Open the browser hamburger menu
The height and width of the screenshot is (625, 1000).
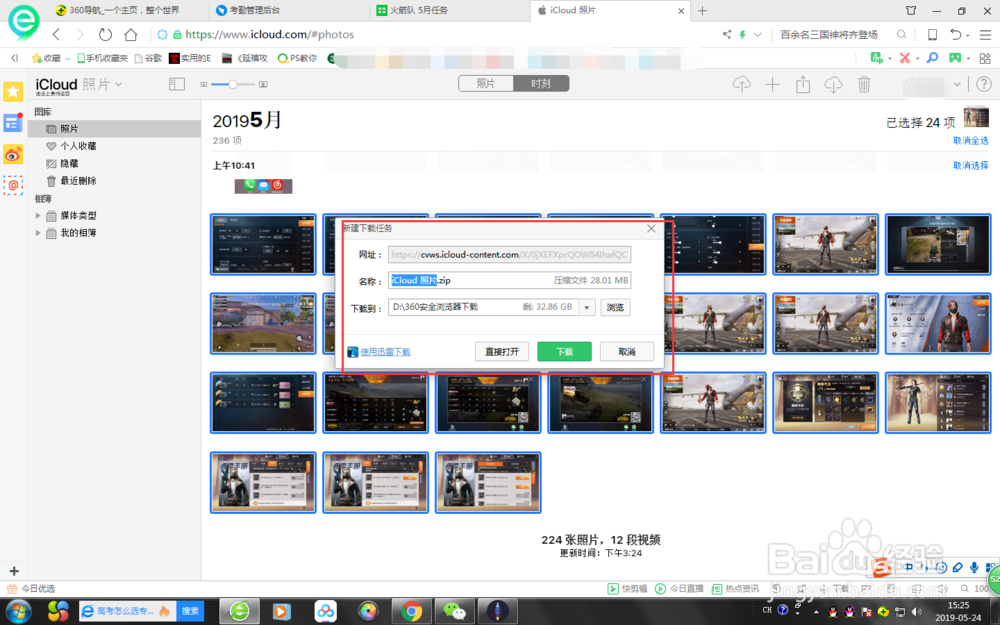tap(985, 34)
